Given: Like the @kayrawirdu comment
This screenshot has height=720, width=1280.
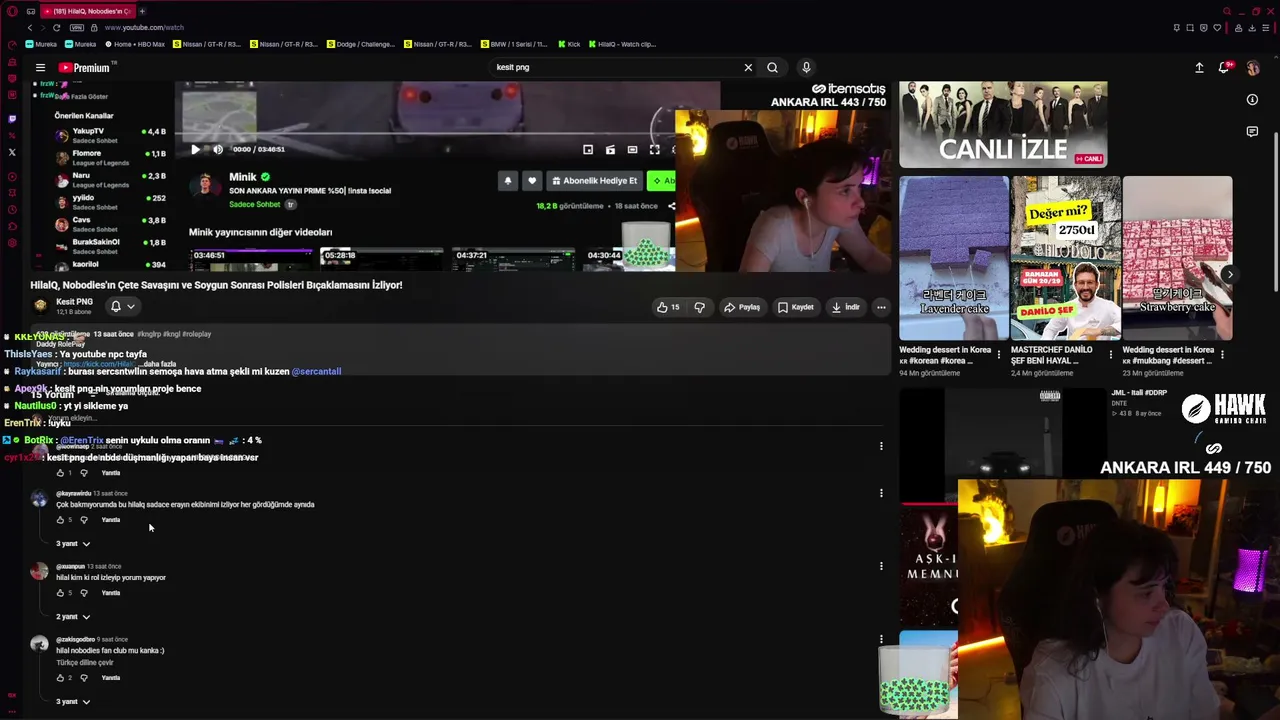Looking at the screenshot, I should click(x=60, y=520).
